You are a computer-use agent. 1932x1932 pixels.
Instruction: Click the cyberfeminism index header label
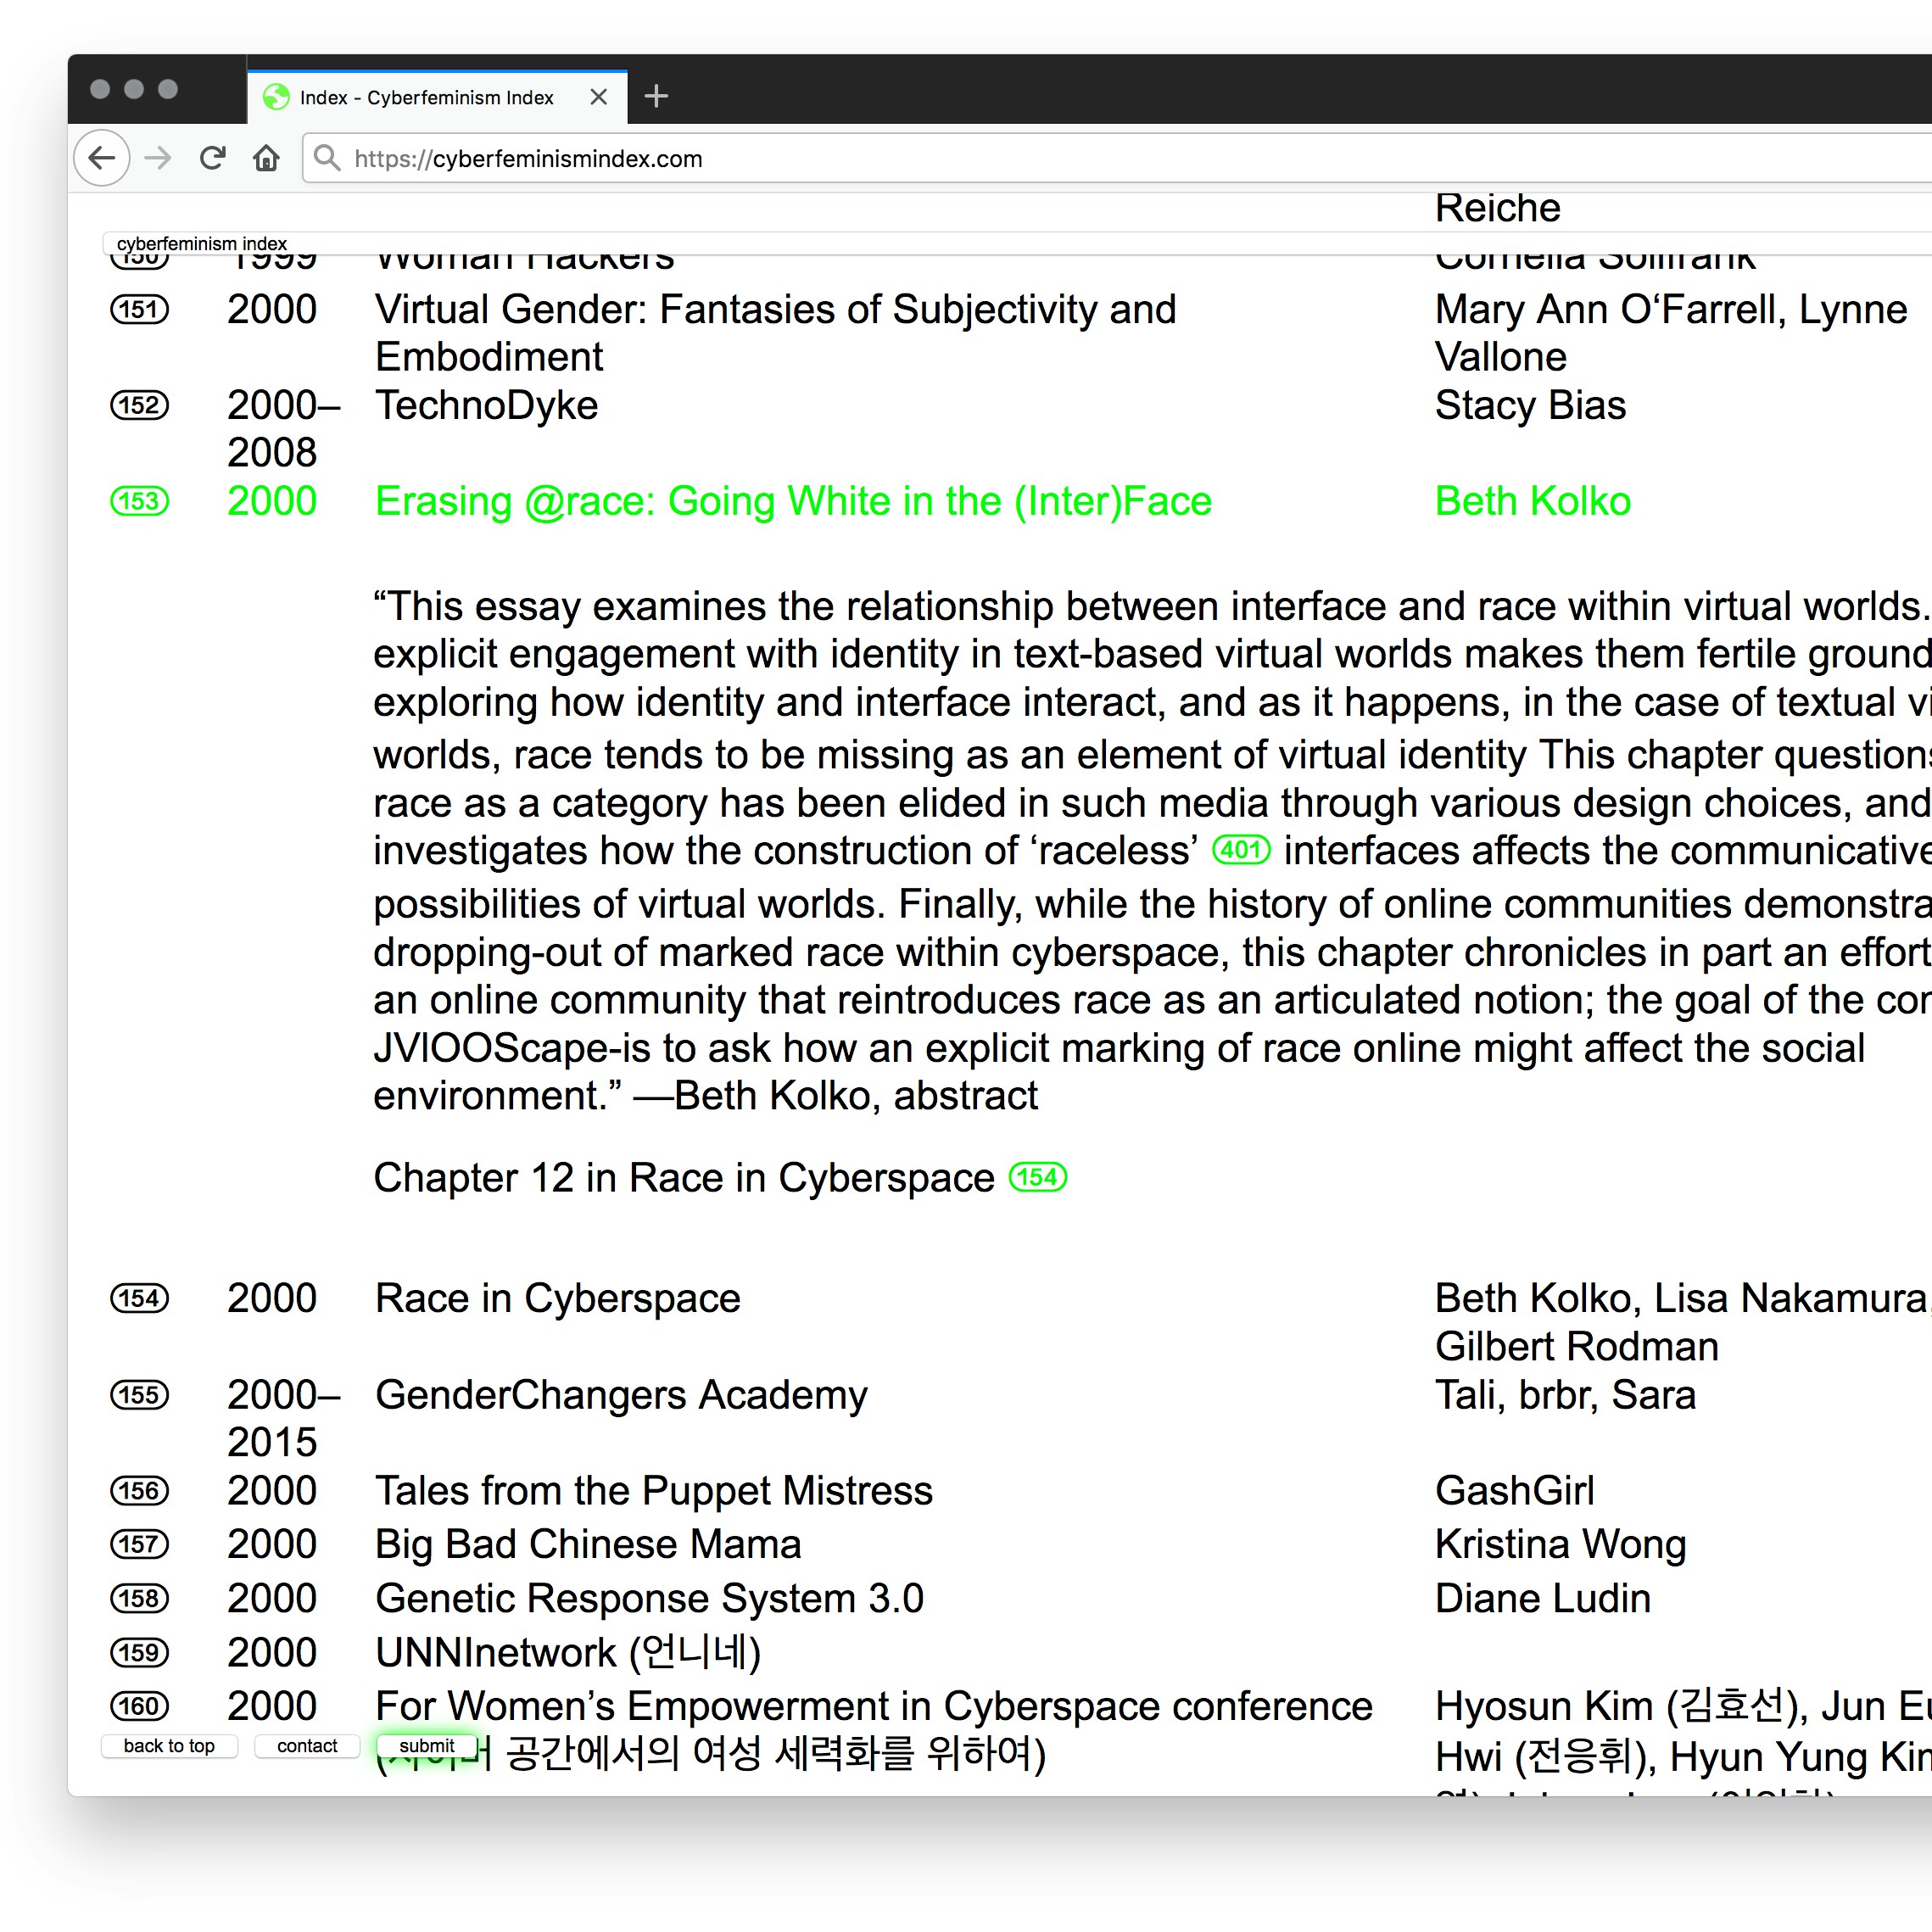(202, 243)
